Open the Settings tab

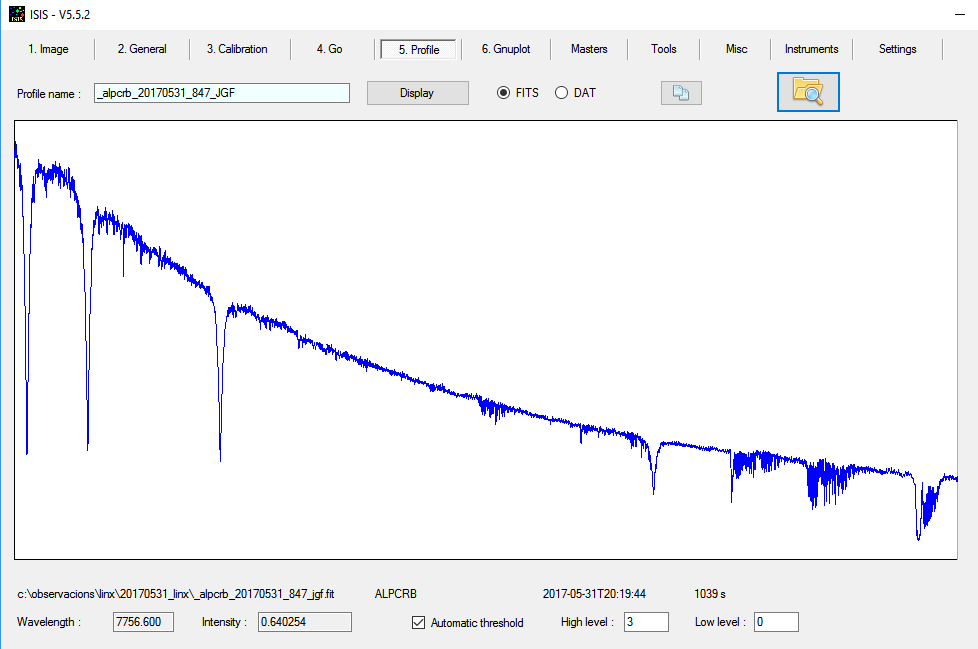(897, 48)
